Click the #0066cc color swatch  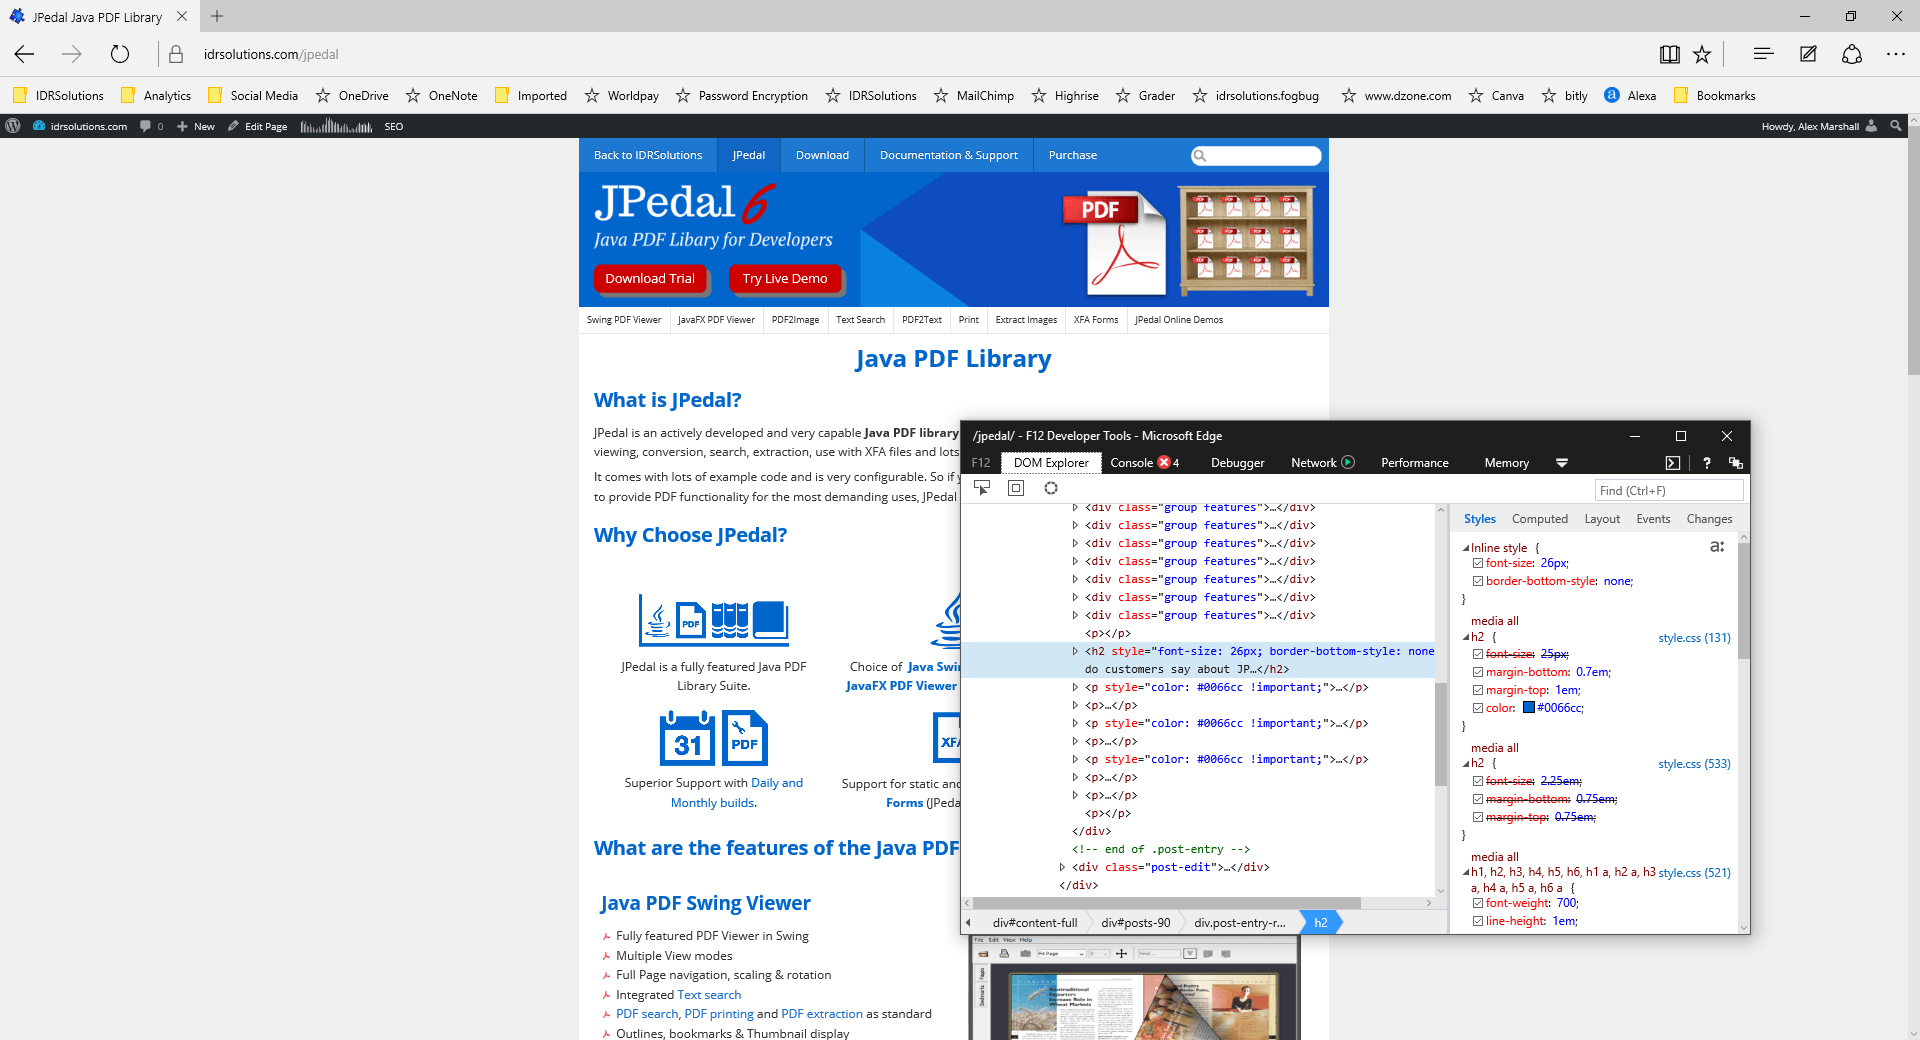click(1528, 708)
